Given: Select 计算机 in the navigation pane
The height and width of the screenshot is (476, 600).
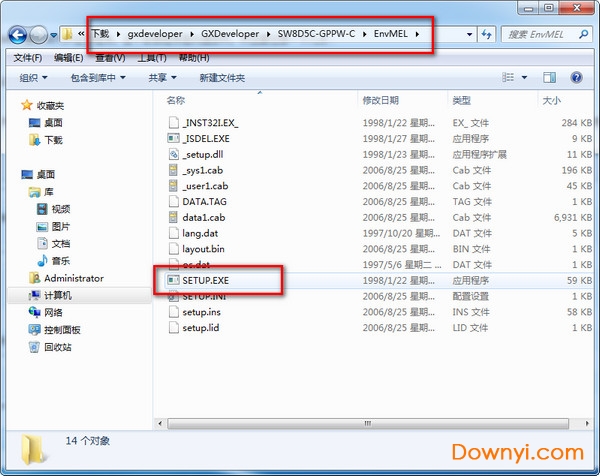Looking at the screenshot, I should point(58,295).
